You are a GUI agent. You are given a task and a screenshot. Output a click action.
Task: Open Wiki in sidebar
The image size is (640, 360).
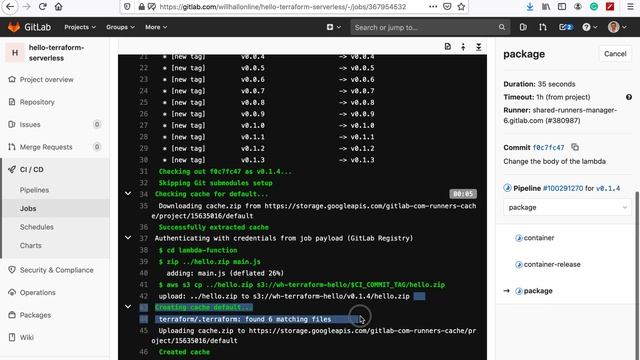pyautogui.click(x=27, y=337)
